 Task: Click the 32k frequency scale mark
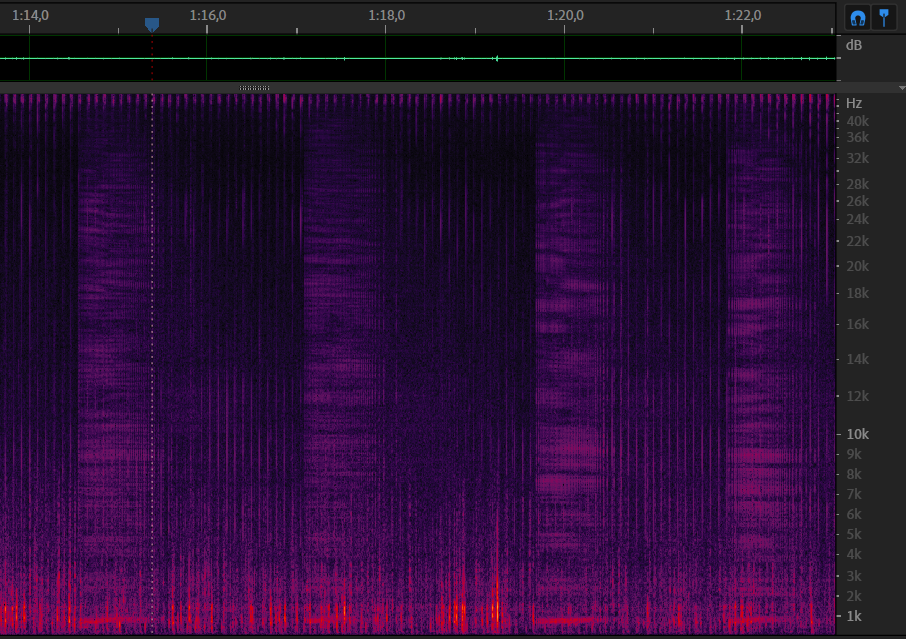[x=857, y=158]
